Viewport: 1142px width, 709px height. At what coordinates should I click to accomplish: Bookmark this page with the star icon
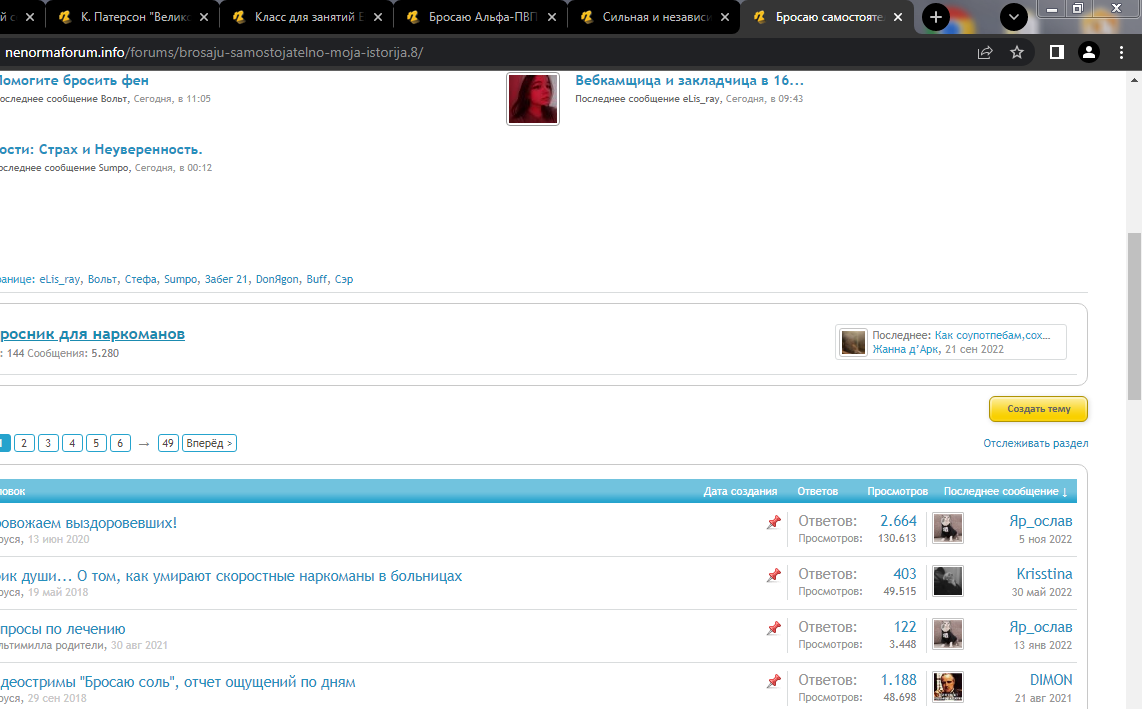(1017, 52)
